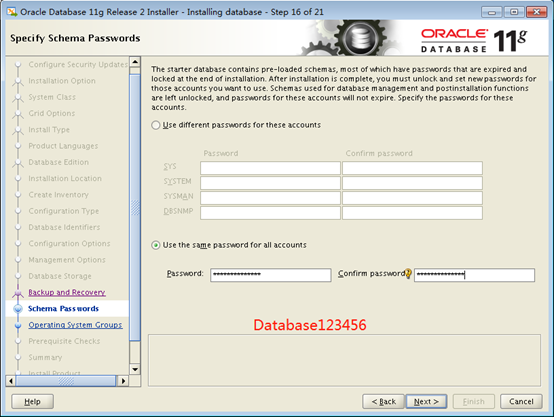554x417 pixels.
Task: Click 'Database Storage' step text
Action: [60, 276]
